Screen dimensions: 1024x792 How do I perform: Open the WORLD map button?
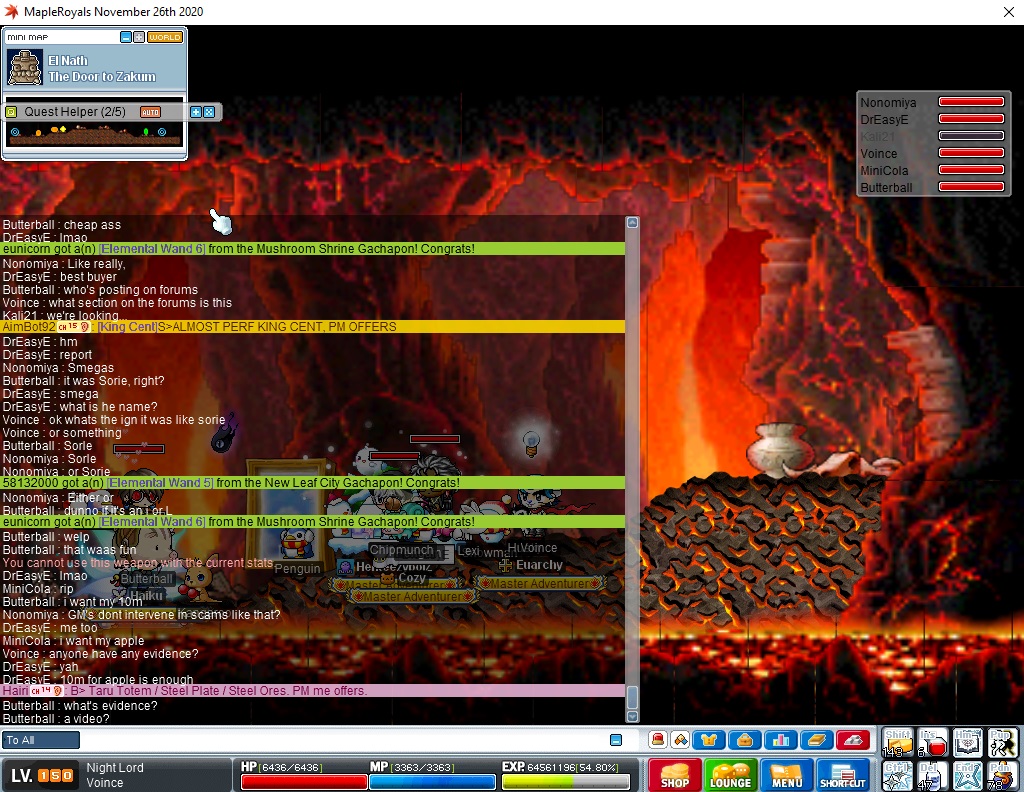click(x=165, y=37)
